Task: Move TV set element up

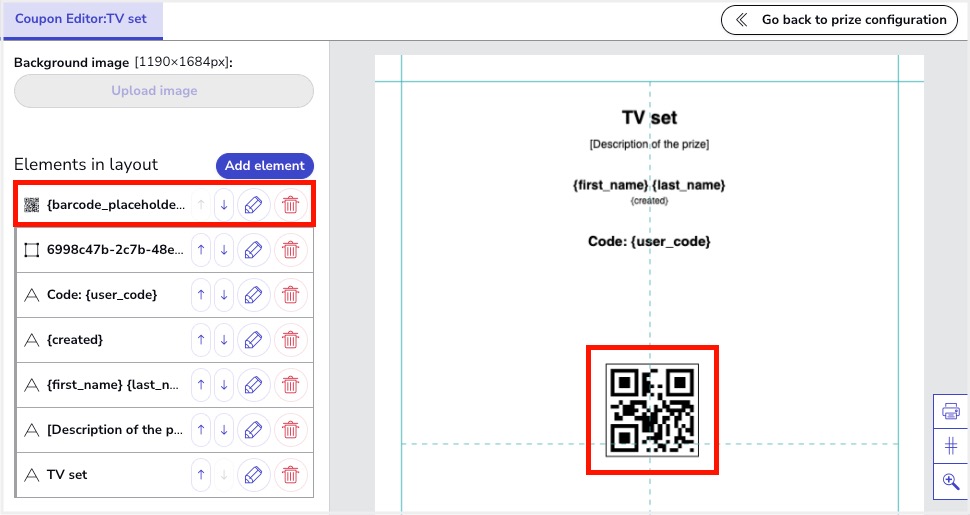Action: 201,475
